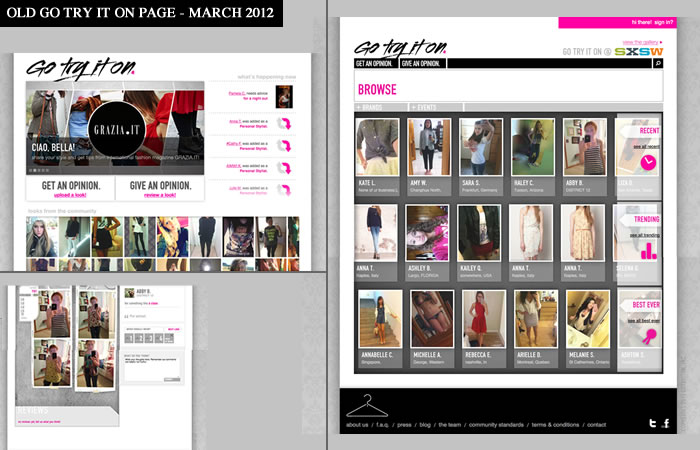This screenshot has width=700, height=450.
Task: Click the Go Try It On logo on the Browse page
Action: 400,48
